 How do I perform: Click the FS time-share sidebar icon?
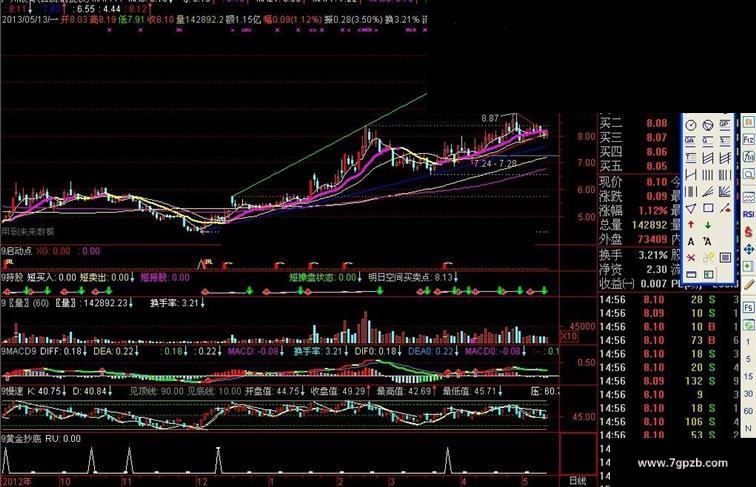click(748, 308)
